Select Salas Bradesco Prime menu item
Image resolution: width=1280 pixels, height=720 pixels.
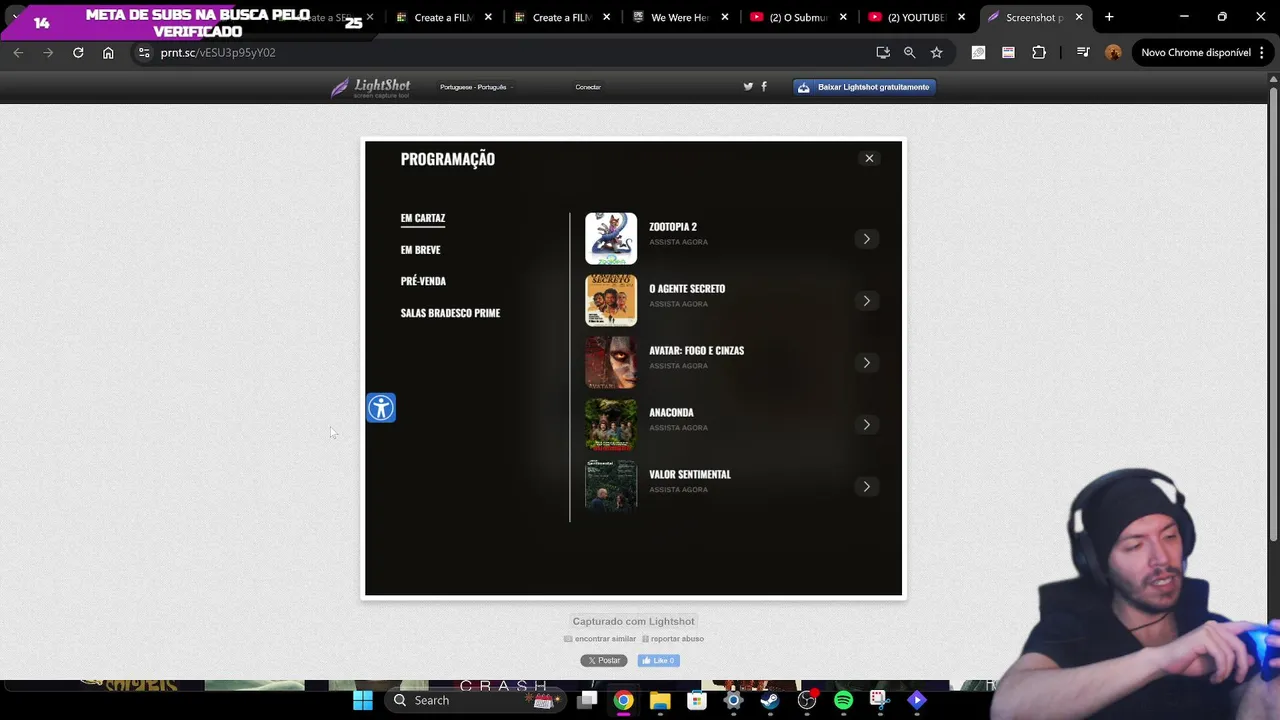(450, 313)
